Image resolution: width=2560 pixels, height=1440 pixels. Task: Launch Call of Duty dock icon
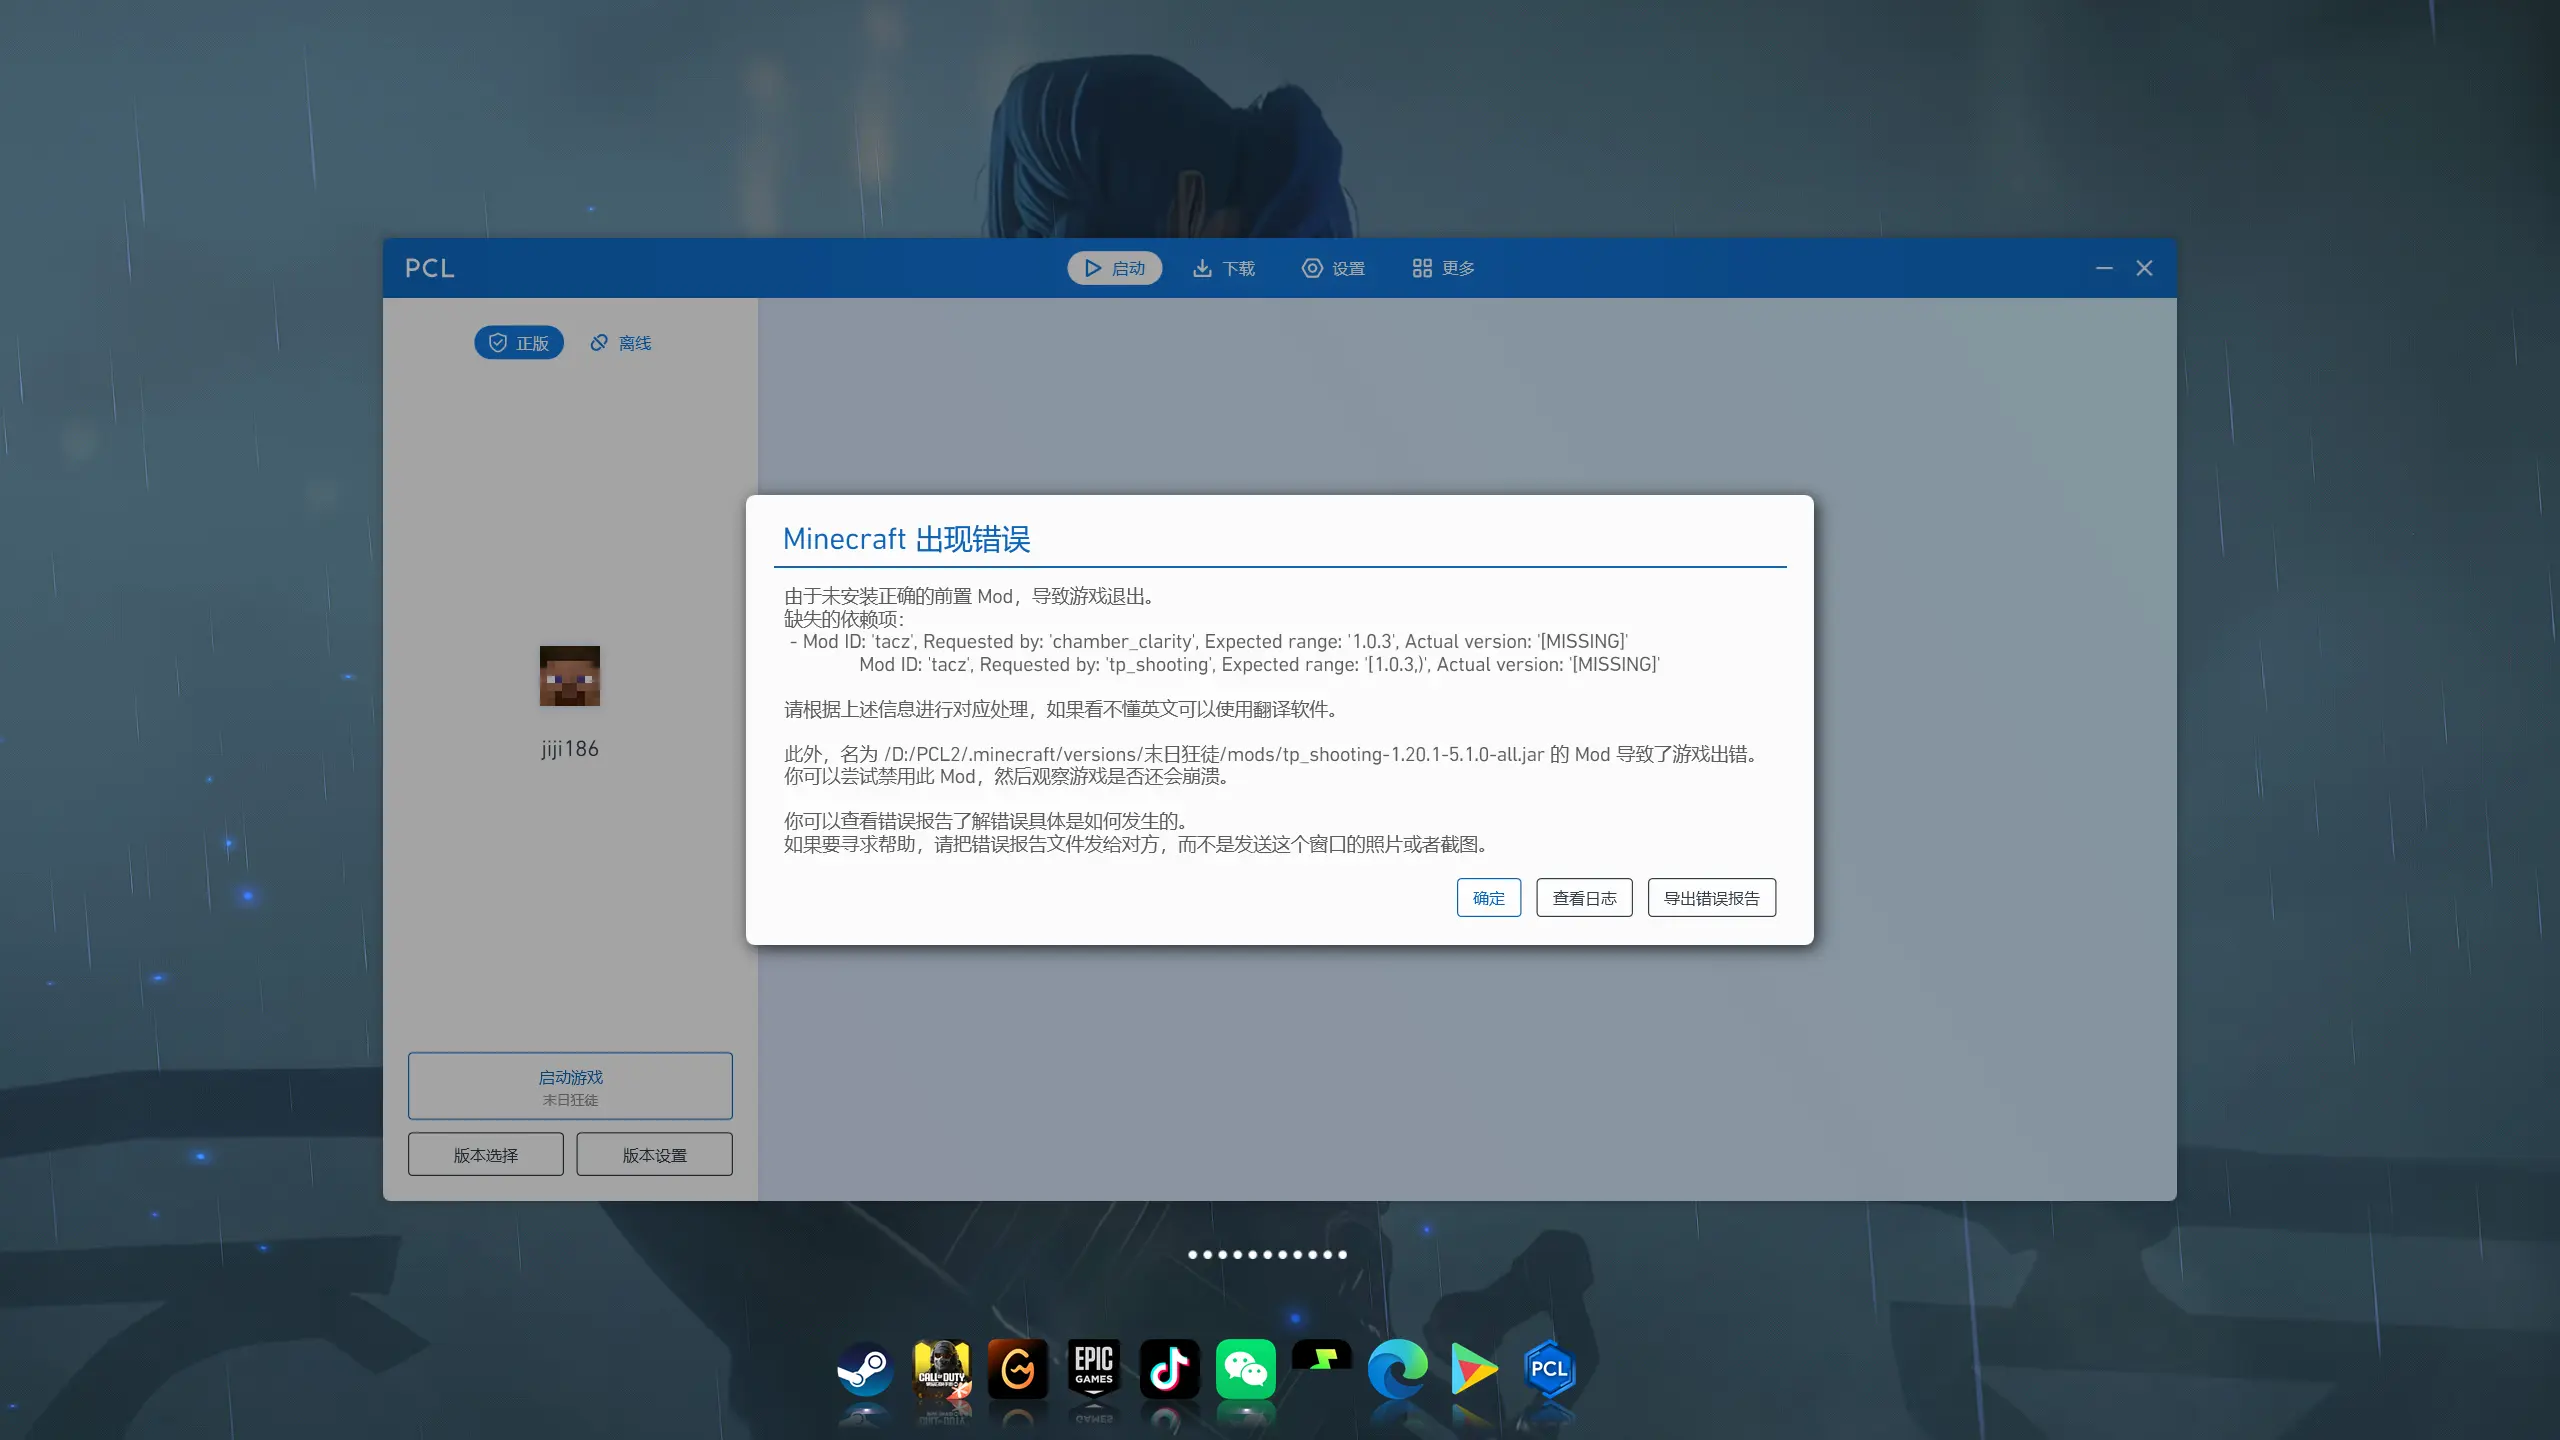point(941,1368)
